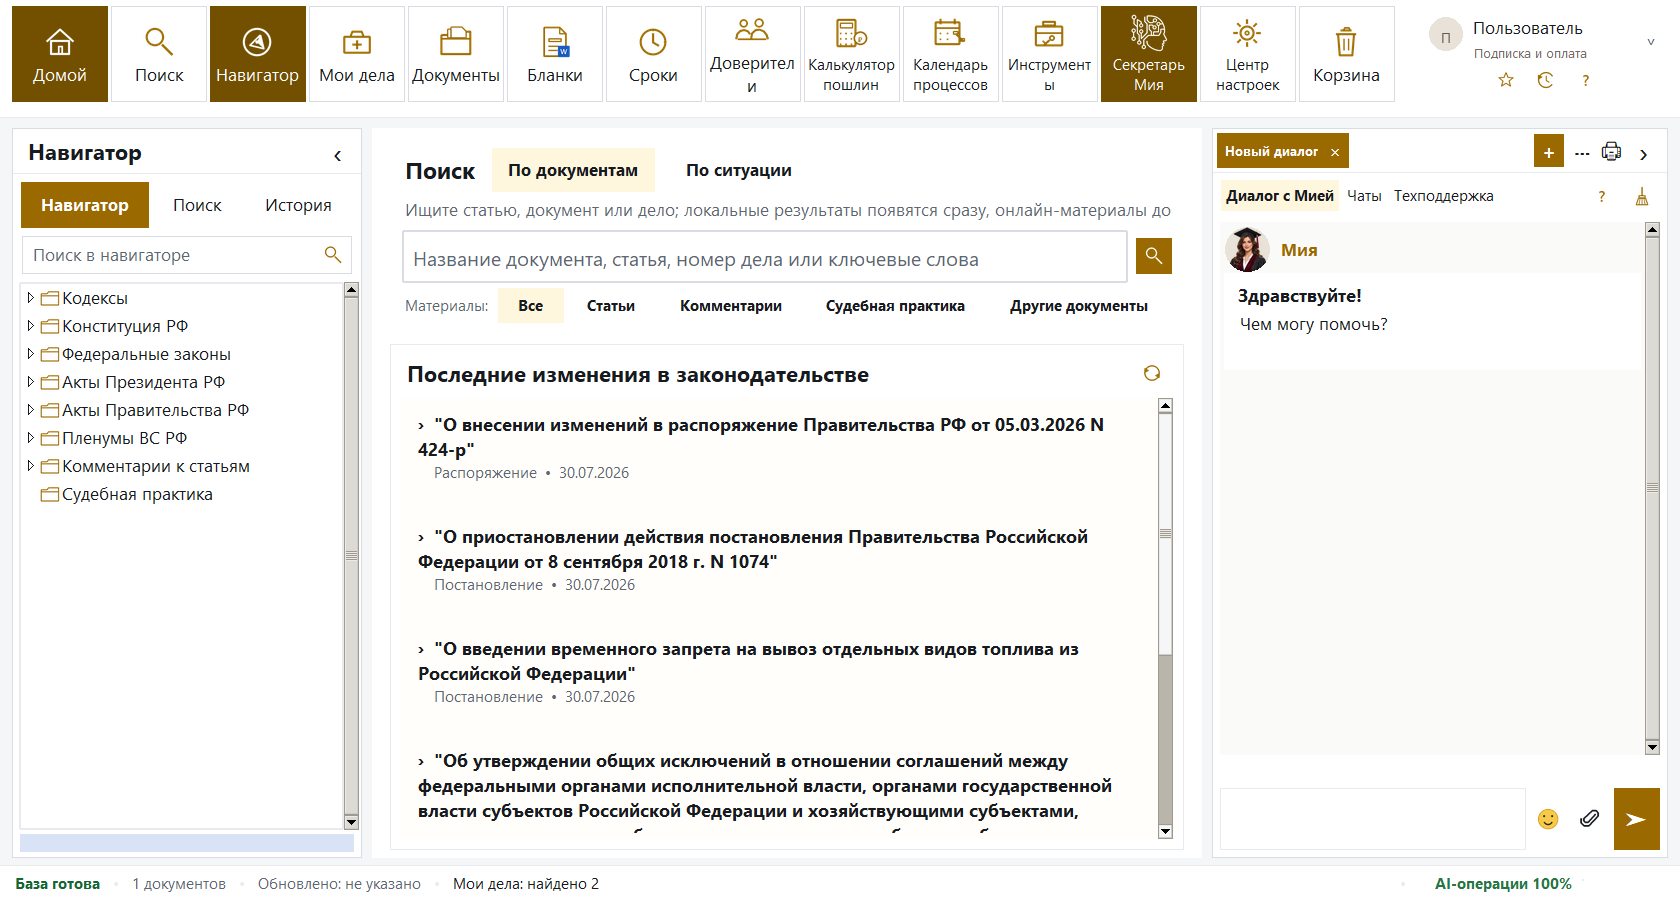Open the emoji picker in chat

(1548, 819)
